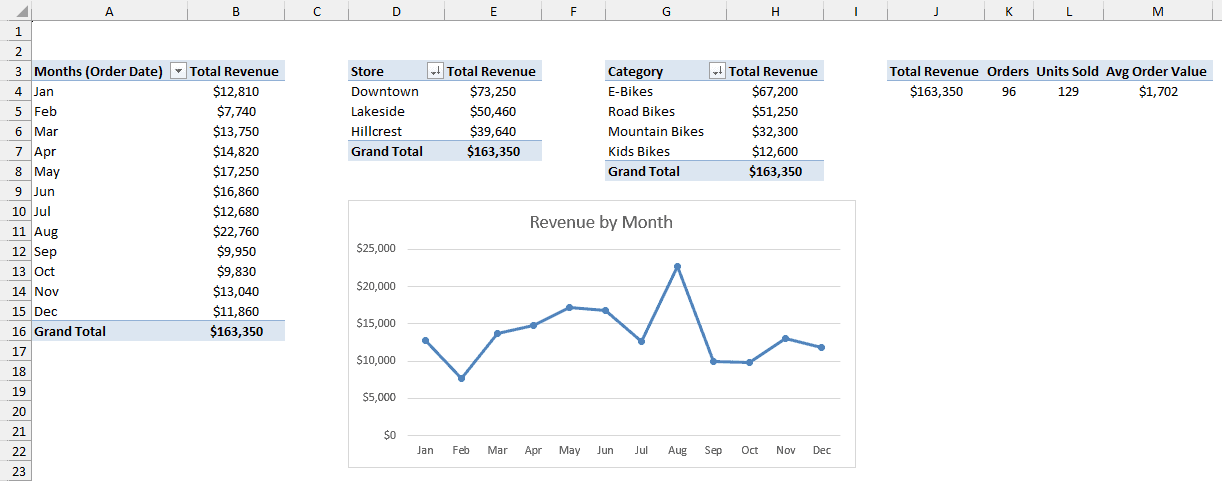Select row 3 header
Image resolution: width=1222 pixels, height=481 pixels.
[15, 71]
